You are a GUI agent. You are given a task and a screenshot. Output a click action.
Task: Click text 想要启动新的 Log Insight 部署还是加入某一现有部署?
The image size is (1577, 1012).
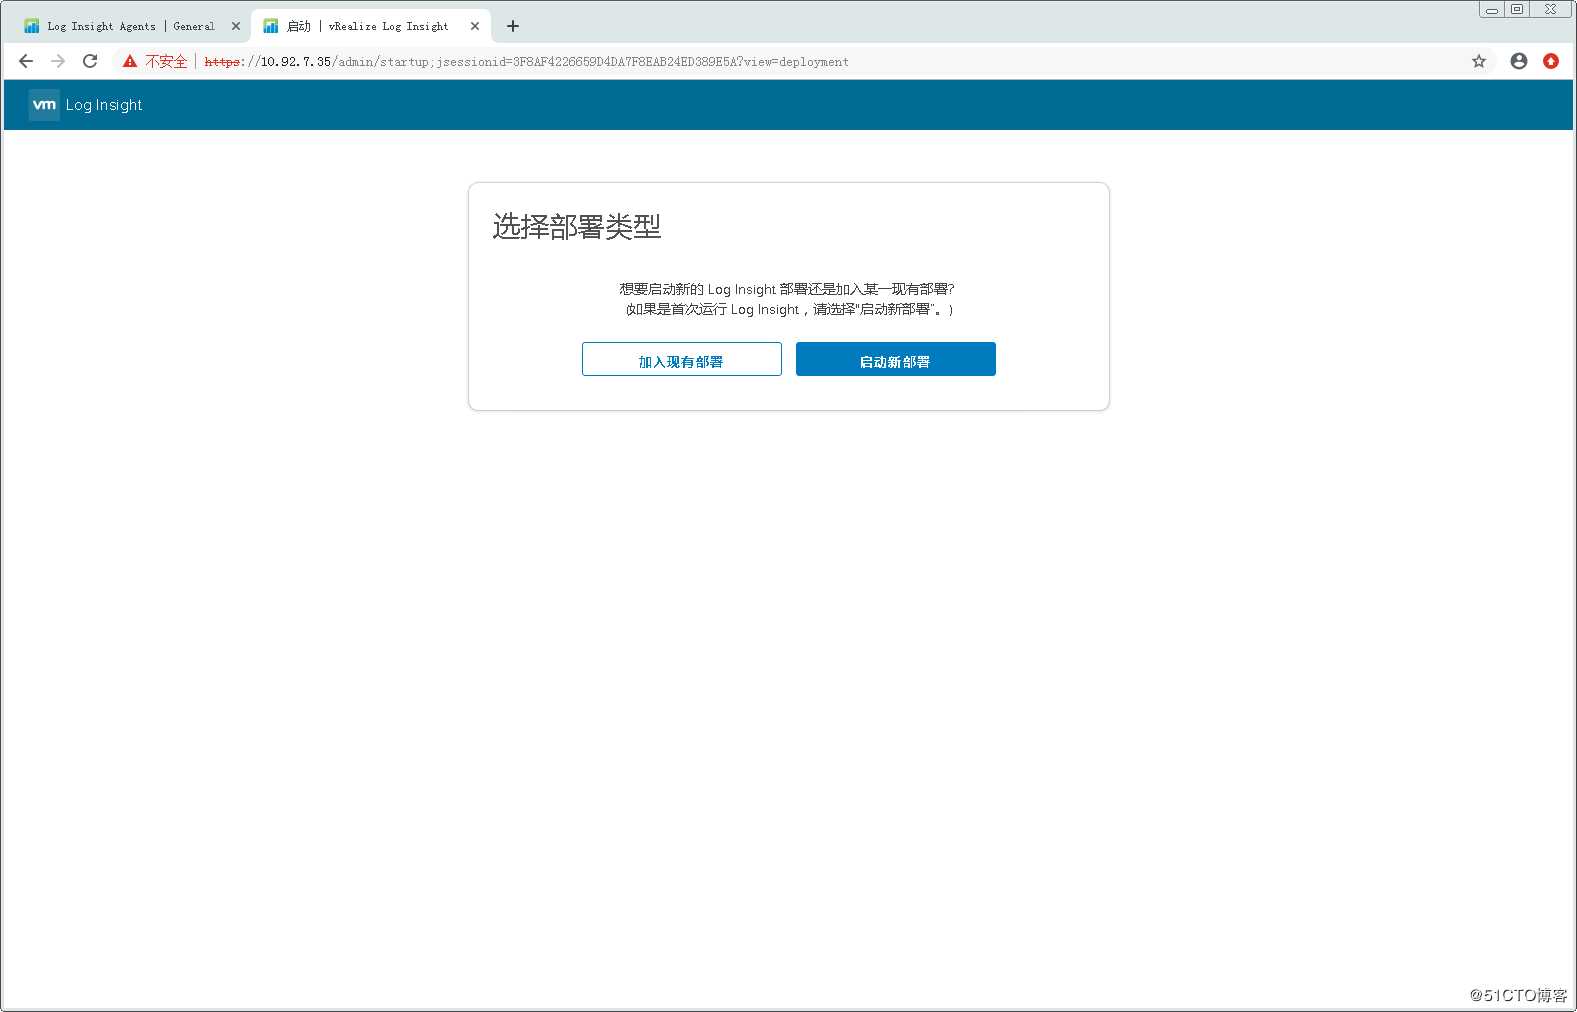point(787,289)
